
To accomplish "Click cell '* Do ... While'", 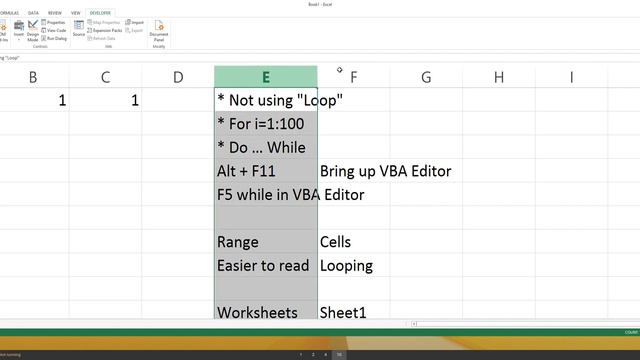I will 266,147.
